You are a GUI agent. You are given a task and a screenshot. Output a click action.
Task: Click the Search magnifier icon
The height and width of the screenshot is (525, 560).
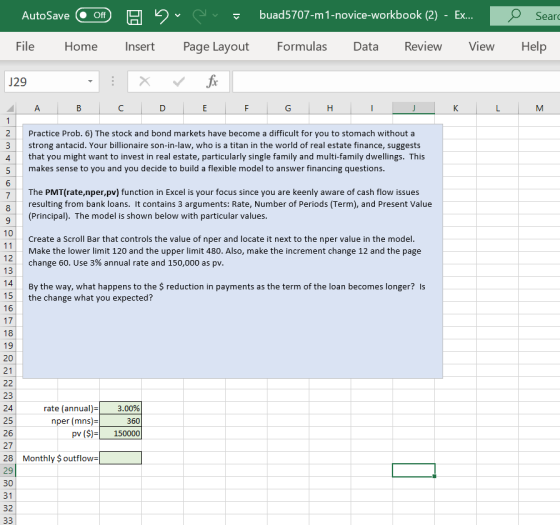[x=514, y=15]
